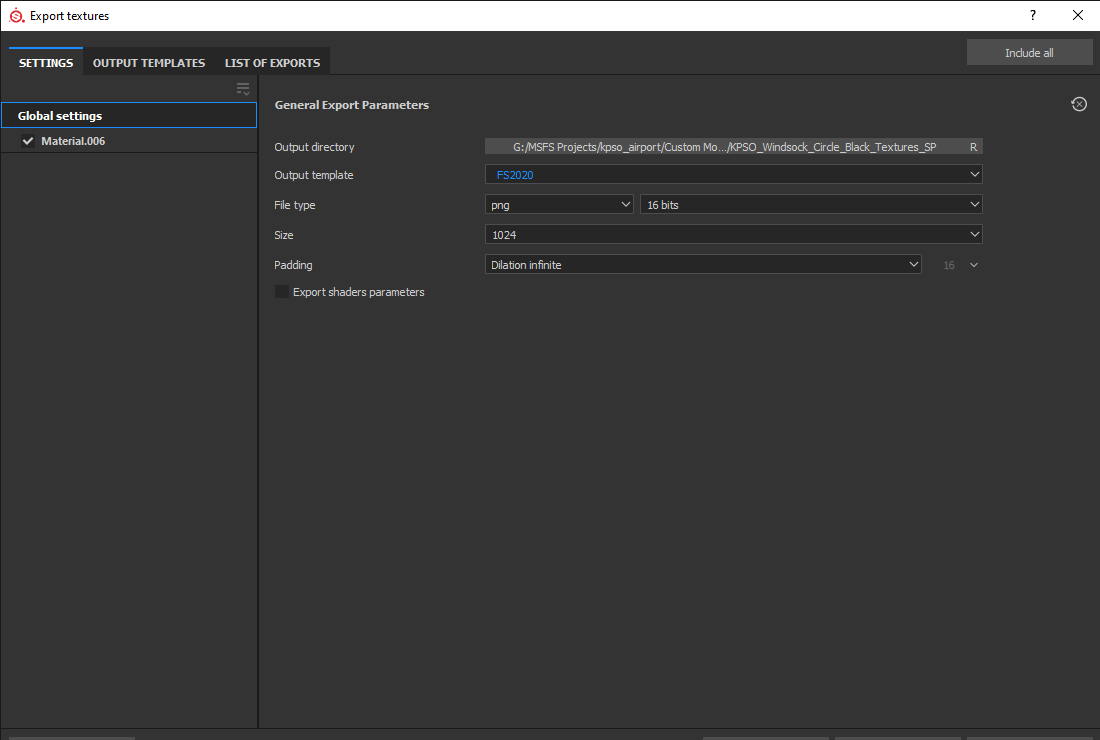The width and height of the screenshot is (1100, 740).
Task: Expand the png file type dropdown
Action: pyautogui.click(x=559, y=205)
